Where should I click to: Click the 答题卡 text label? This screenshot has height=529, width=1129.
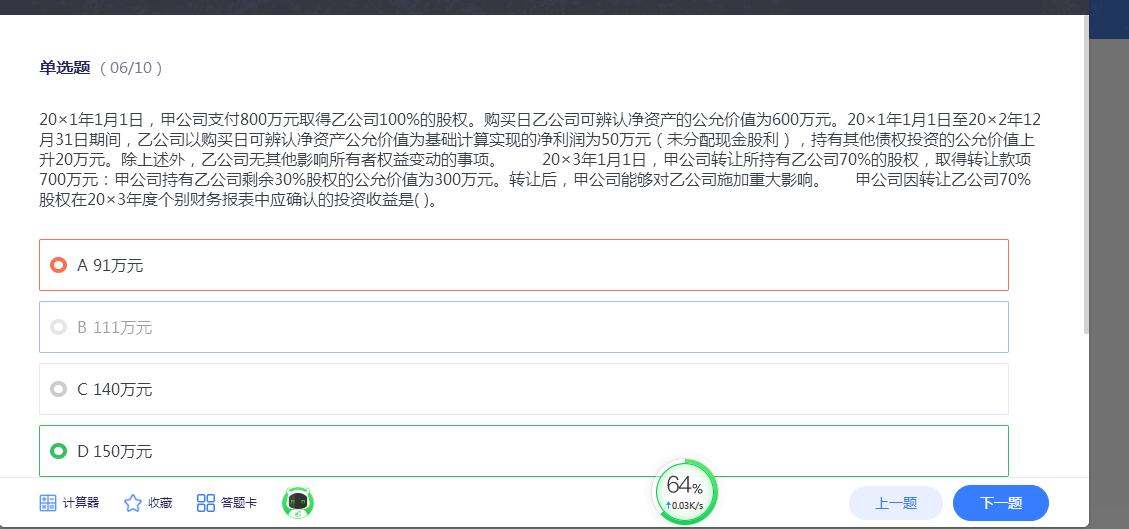pos(239,503)
